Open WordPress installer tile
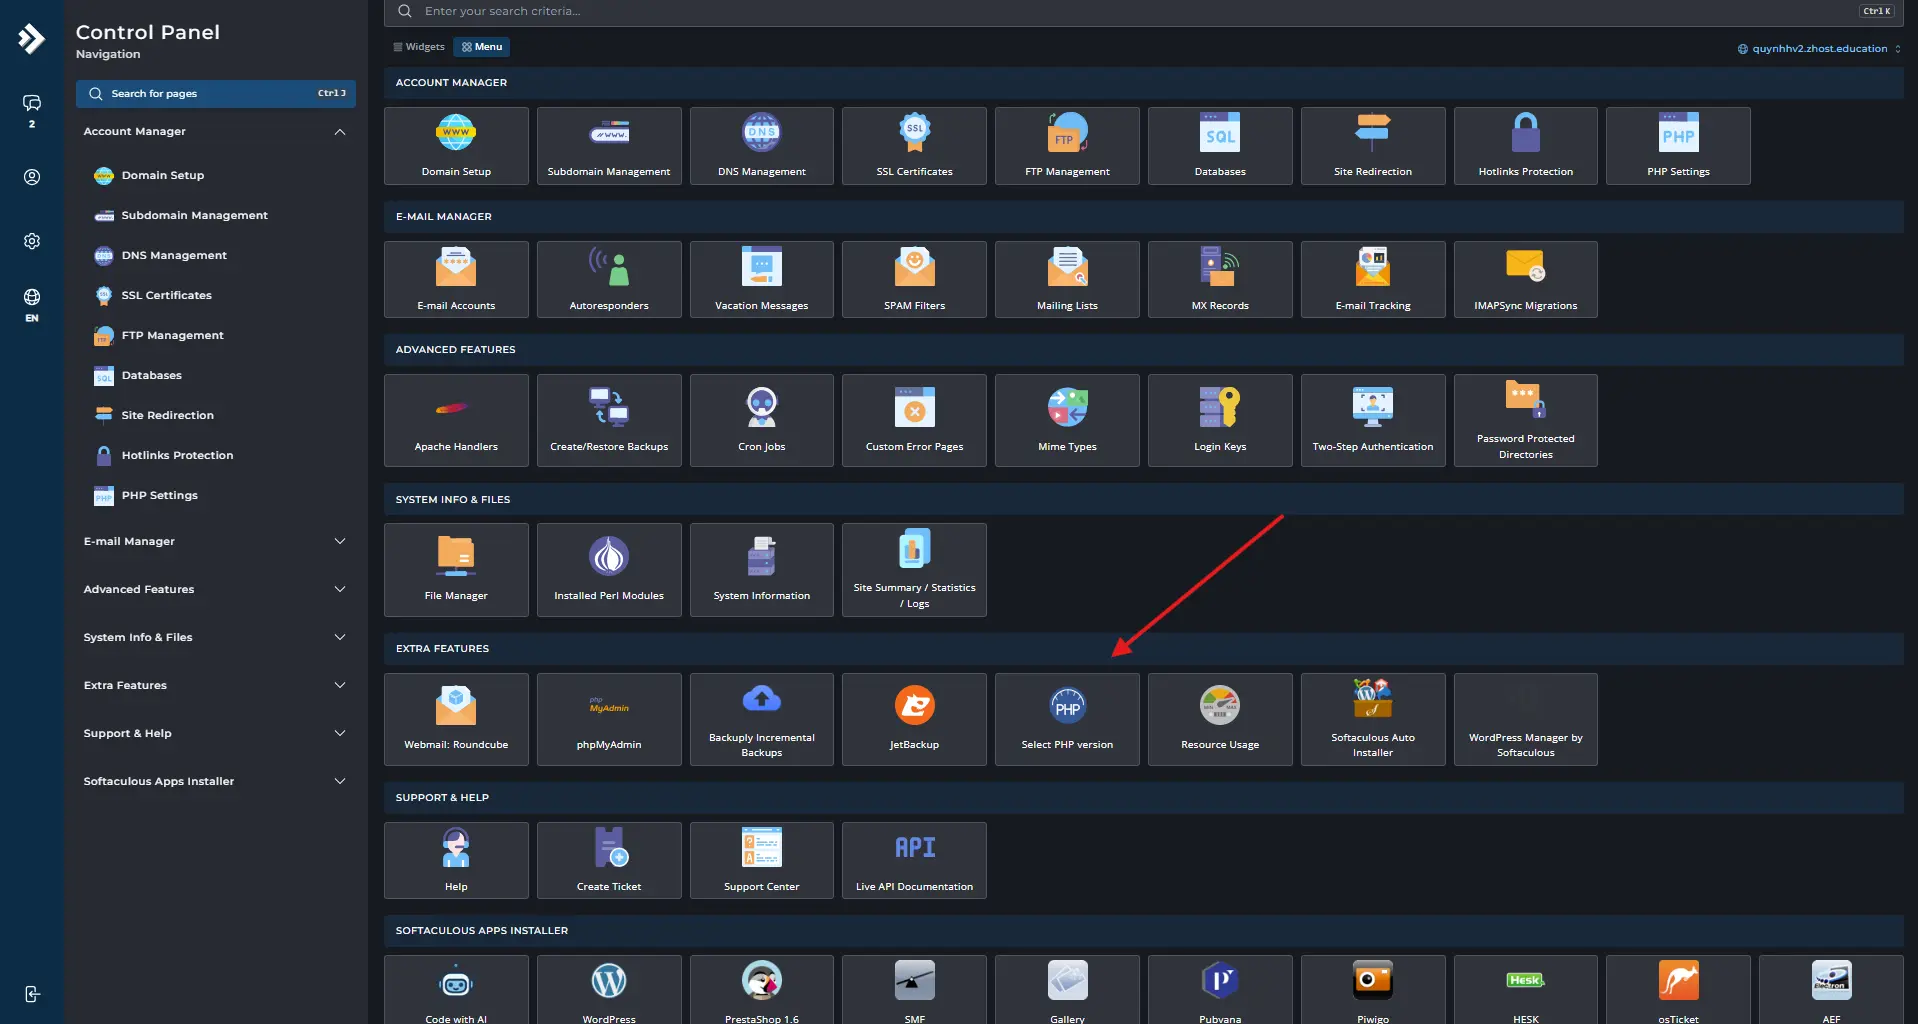This screenshot has width=1918, height=1024. point(609,989)
